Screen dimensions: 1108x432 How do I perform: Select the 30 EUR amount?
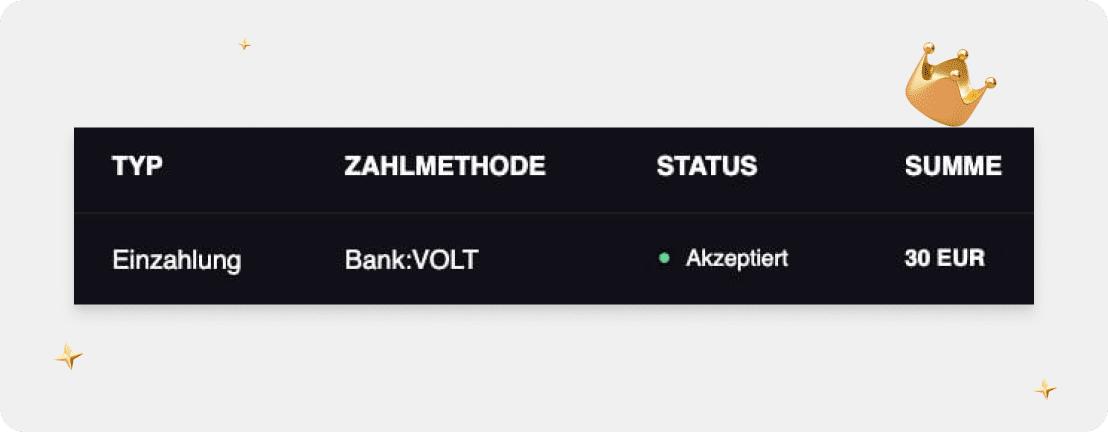(x=944, y=259)
